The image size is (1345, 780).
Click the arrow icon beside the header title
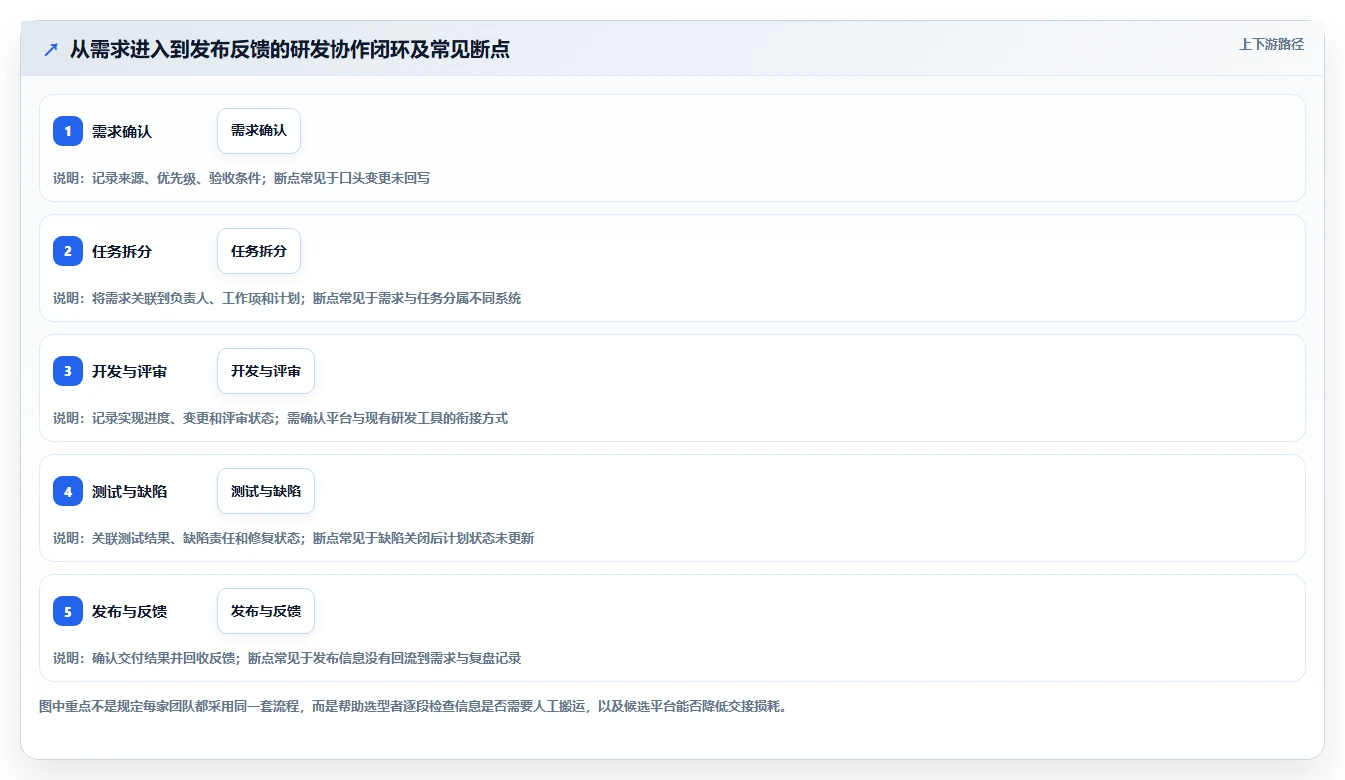click(x=51, y=49)
